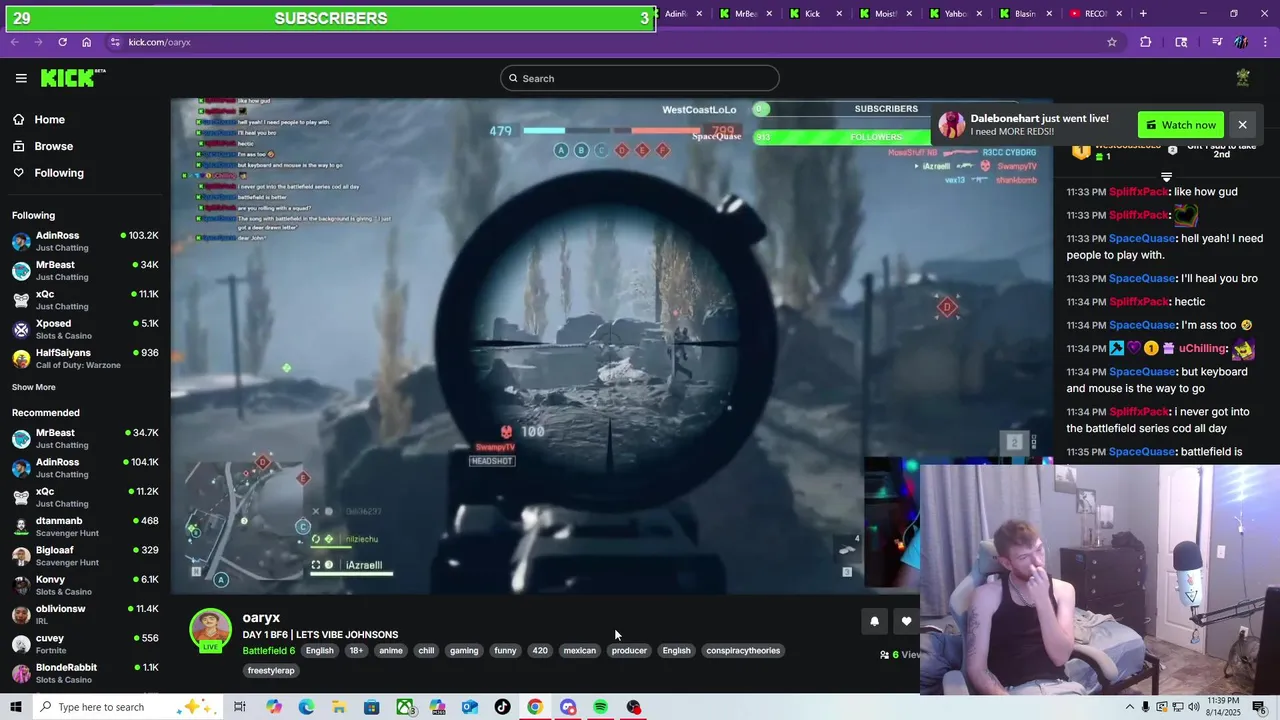The height and width of the screenshot is (720, 1280).
Task: Select the chill tag
Action: pos(426,651)
